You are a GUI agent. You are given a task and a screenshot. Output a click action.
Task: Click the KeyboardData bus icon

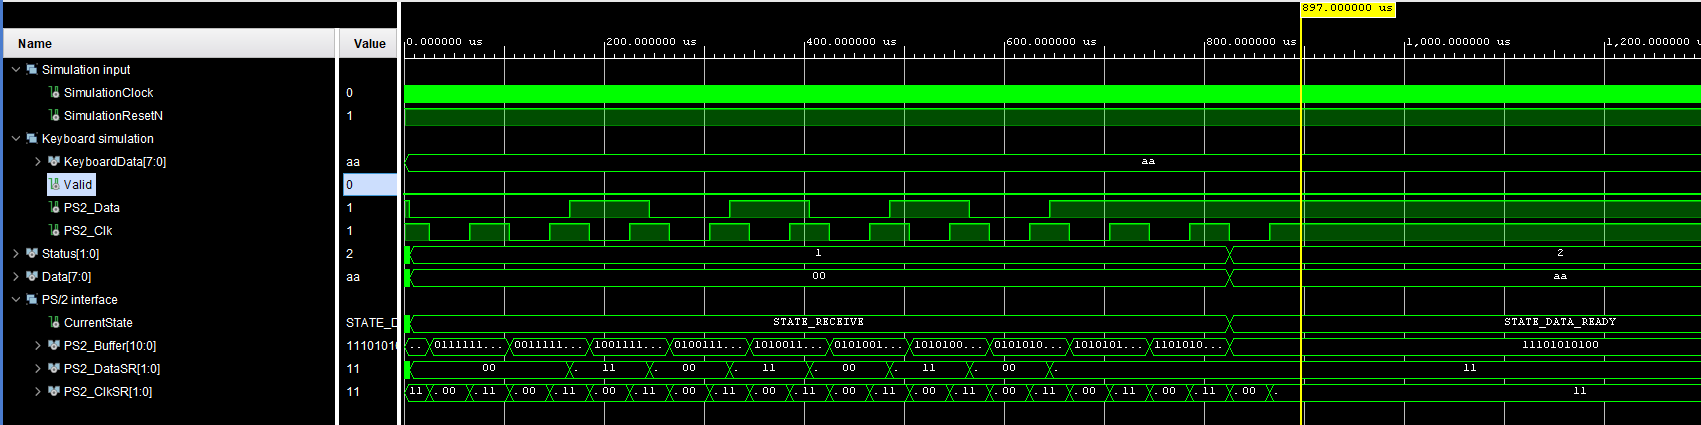[x=54, y=161]
